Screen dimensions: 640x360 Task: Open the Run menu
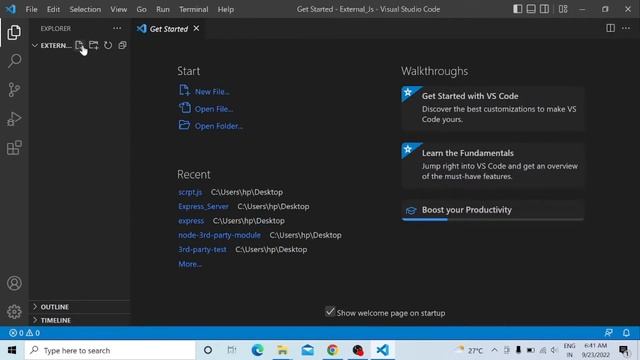pos(162,9)
